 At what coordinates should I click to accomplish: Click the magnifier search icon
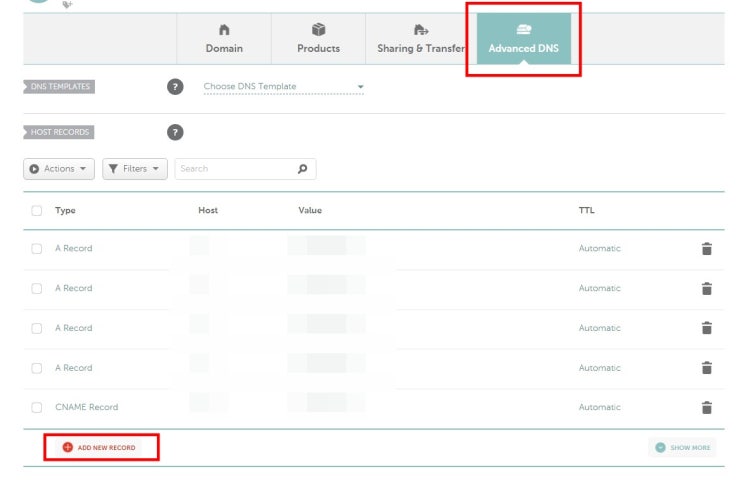pos(302,169)
